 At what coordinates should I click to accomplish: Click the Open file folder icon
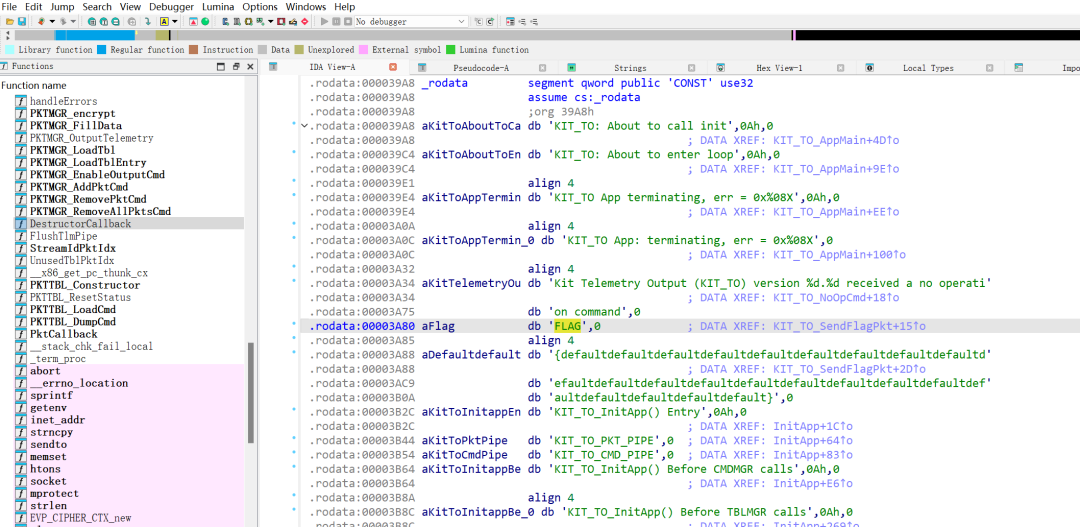click(10, 21)
